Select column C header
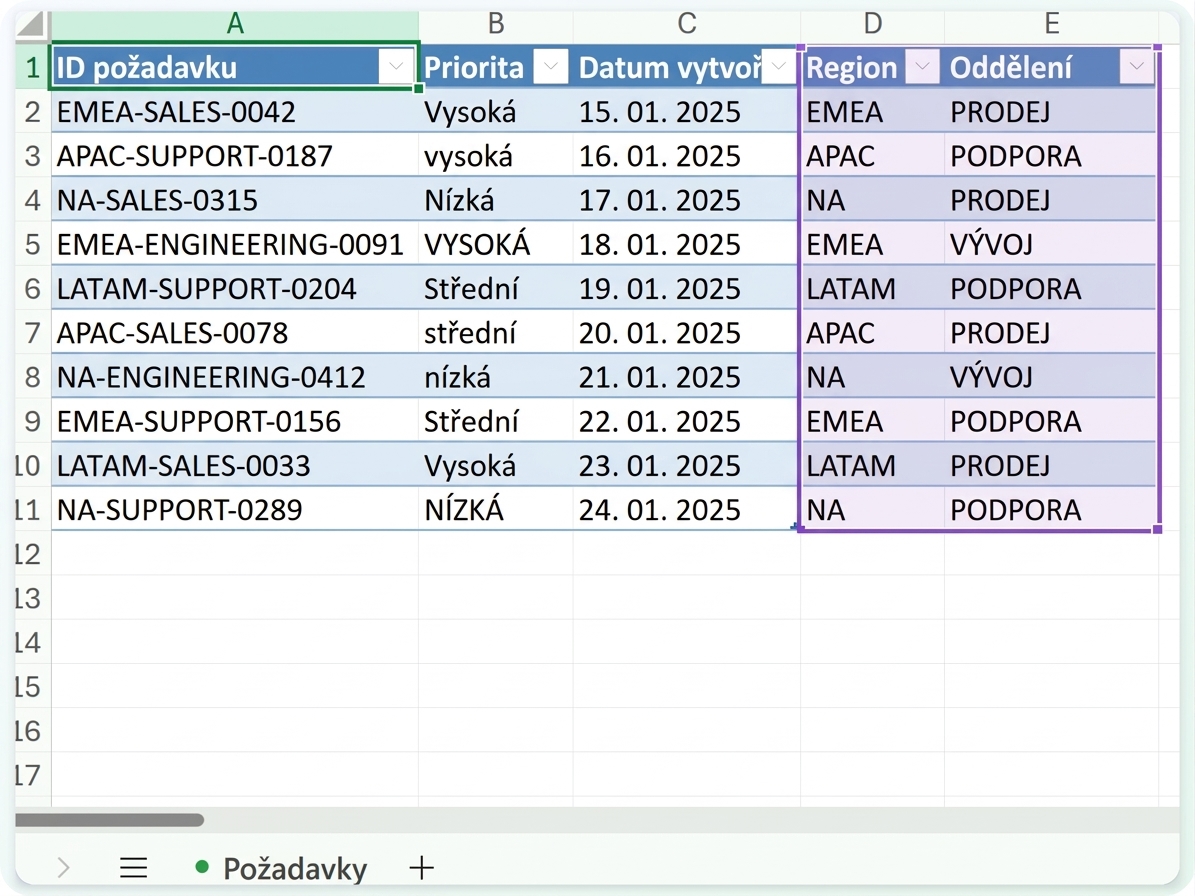Image resolution: width=1195 pixels, height=896 pixels. [x=687, y=24]
